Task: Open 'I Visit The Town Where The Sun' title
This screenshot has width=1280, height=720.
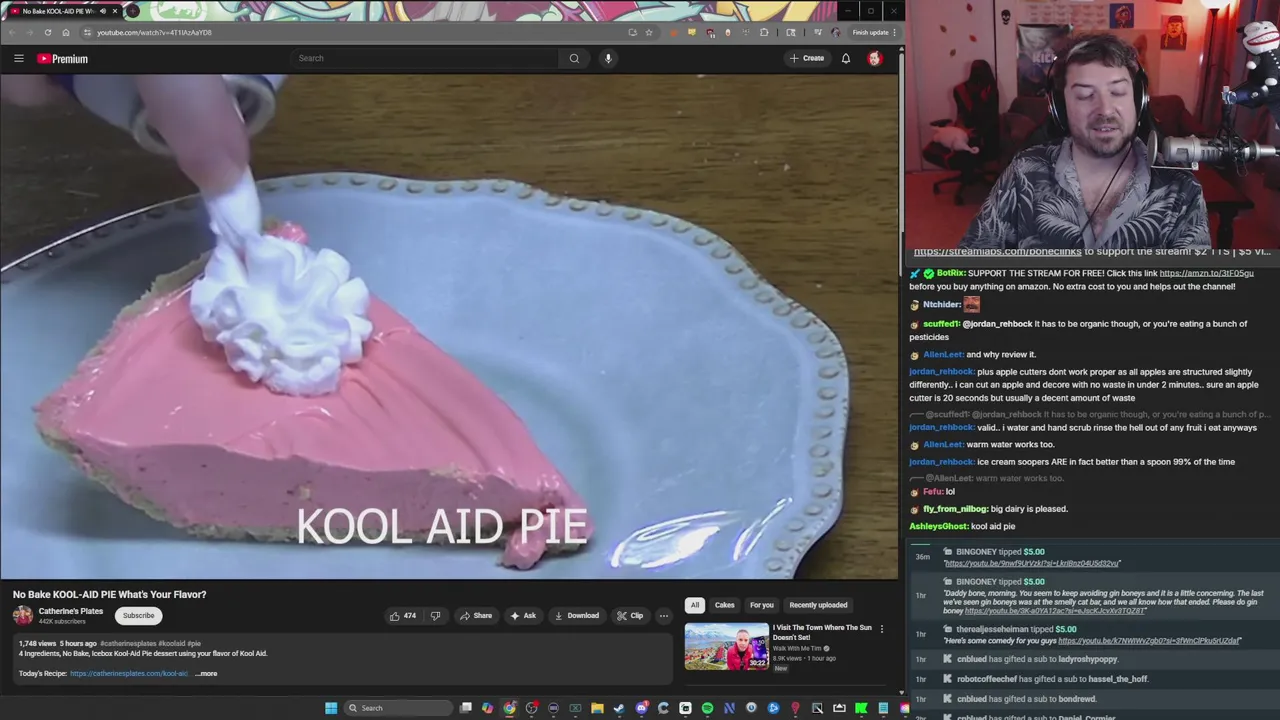Action: (822, 632)
